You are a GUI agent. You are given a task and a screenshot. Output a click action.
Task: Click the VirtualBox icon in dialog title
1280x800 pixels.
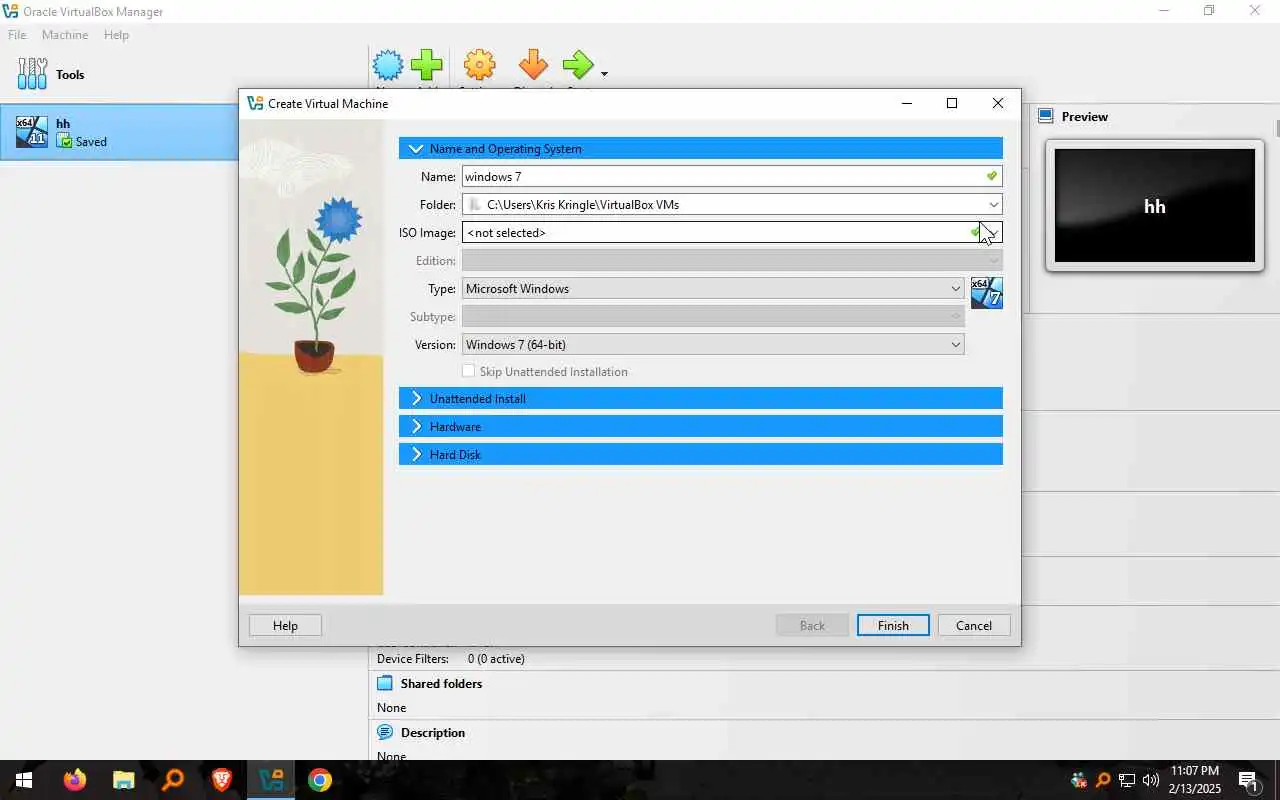coord(255,104)
